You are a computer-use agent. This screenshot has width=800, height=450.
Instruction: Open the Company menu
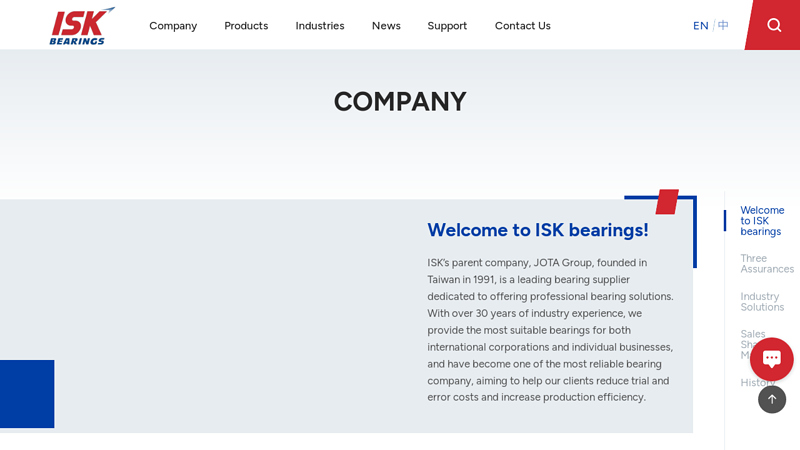point(173,26)
